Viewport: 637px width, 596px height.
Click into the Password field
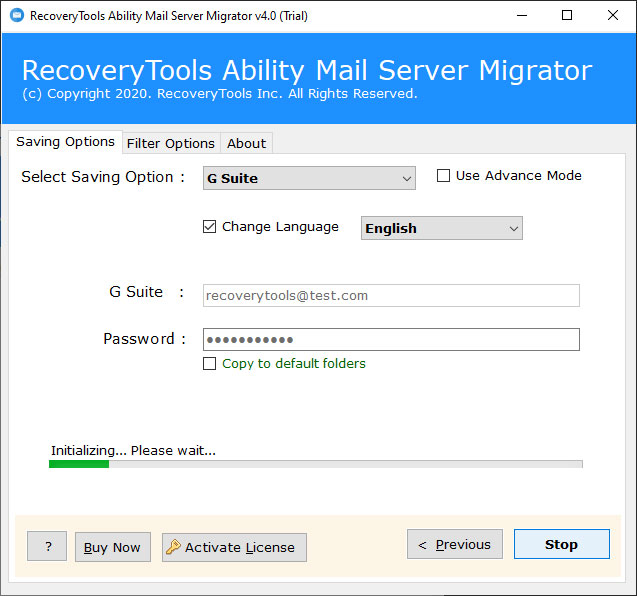coord(391,339)
